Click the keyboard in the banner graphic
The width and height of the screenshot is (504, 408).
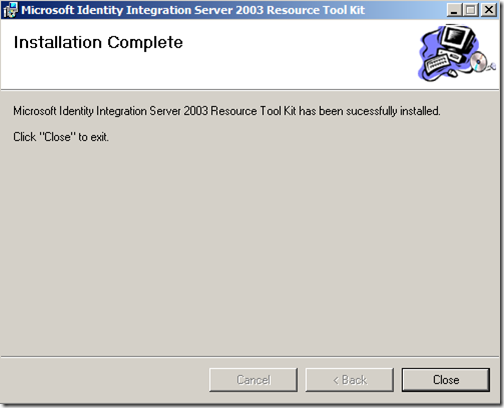[x=436, y=63]
